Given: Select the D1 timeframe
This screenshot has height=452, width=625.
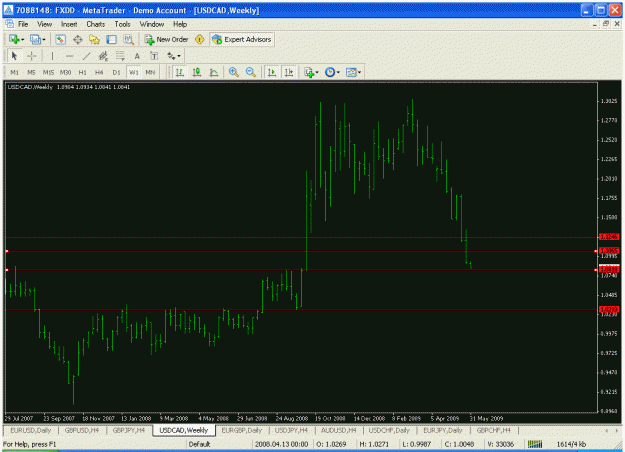Looking at the screenshot, I should (x=116, y=72).
